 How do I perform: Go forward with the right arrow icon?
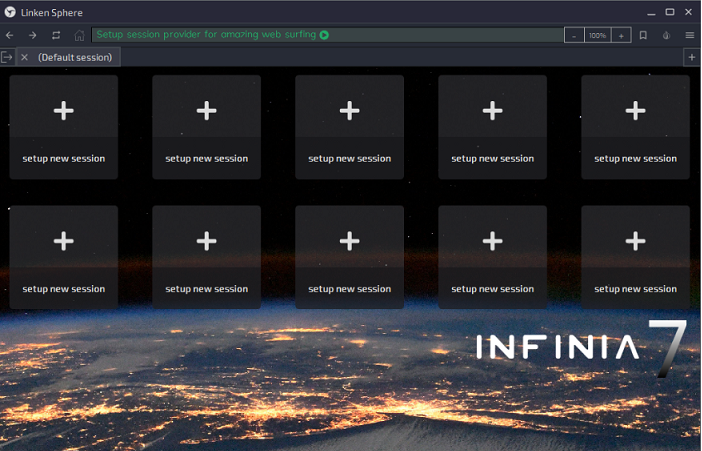(33, 35)
